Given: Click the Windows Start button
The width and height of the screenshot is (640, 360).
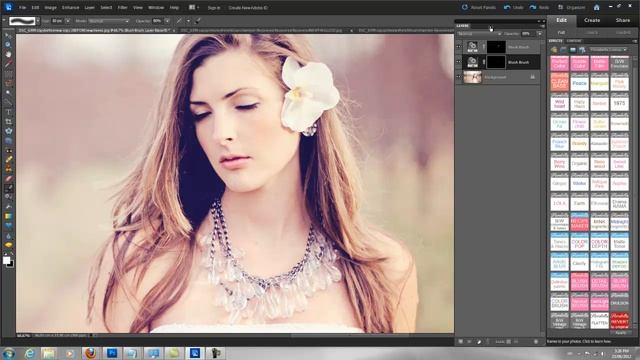Looking at the screenshot, I should click(x=9, y=353).
